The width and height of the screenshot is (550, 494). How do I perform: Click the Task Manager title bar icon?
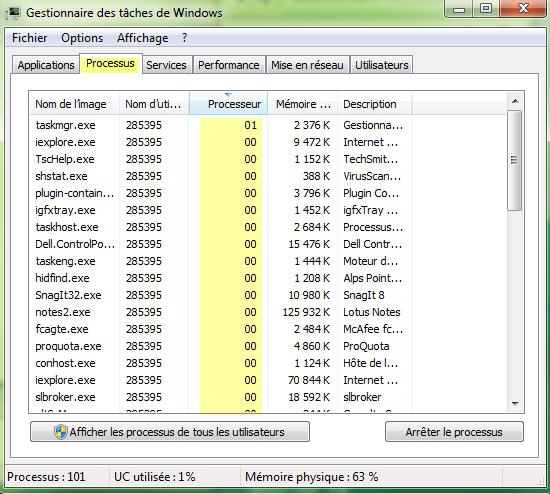pos(14,13)
